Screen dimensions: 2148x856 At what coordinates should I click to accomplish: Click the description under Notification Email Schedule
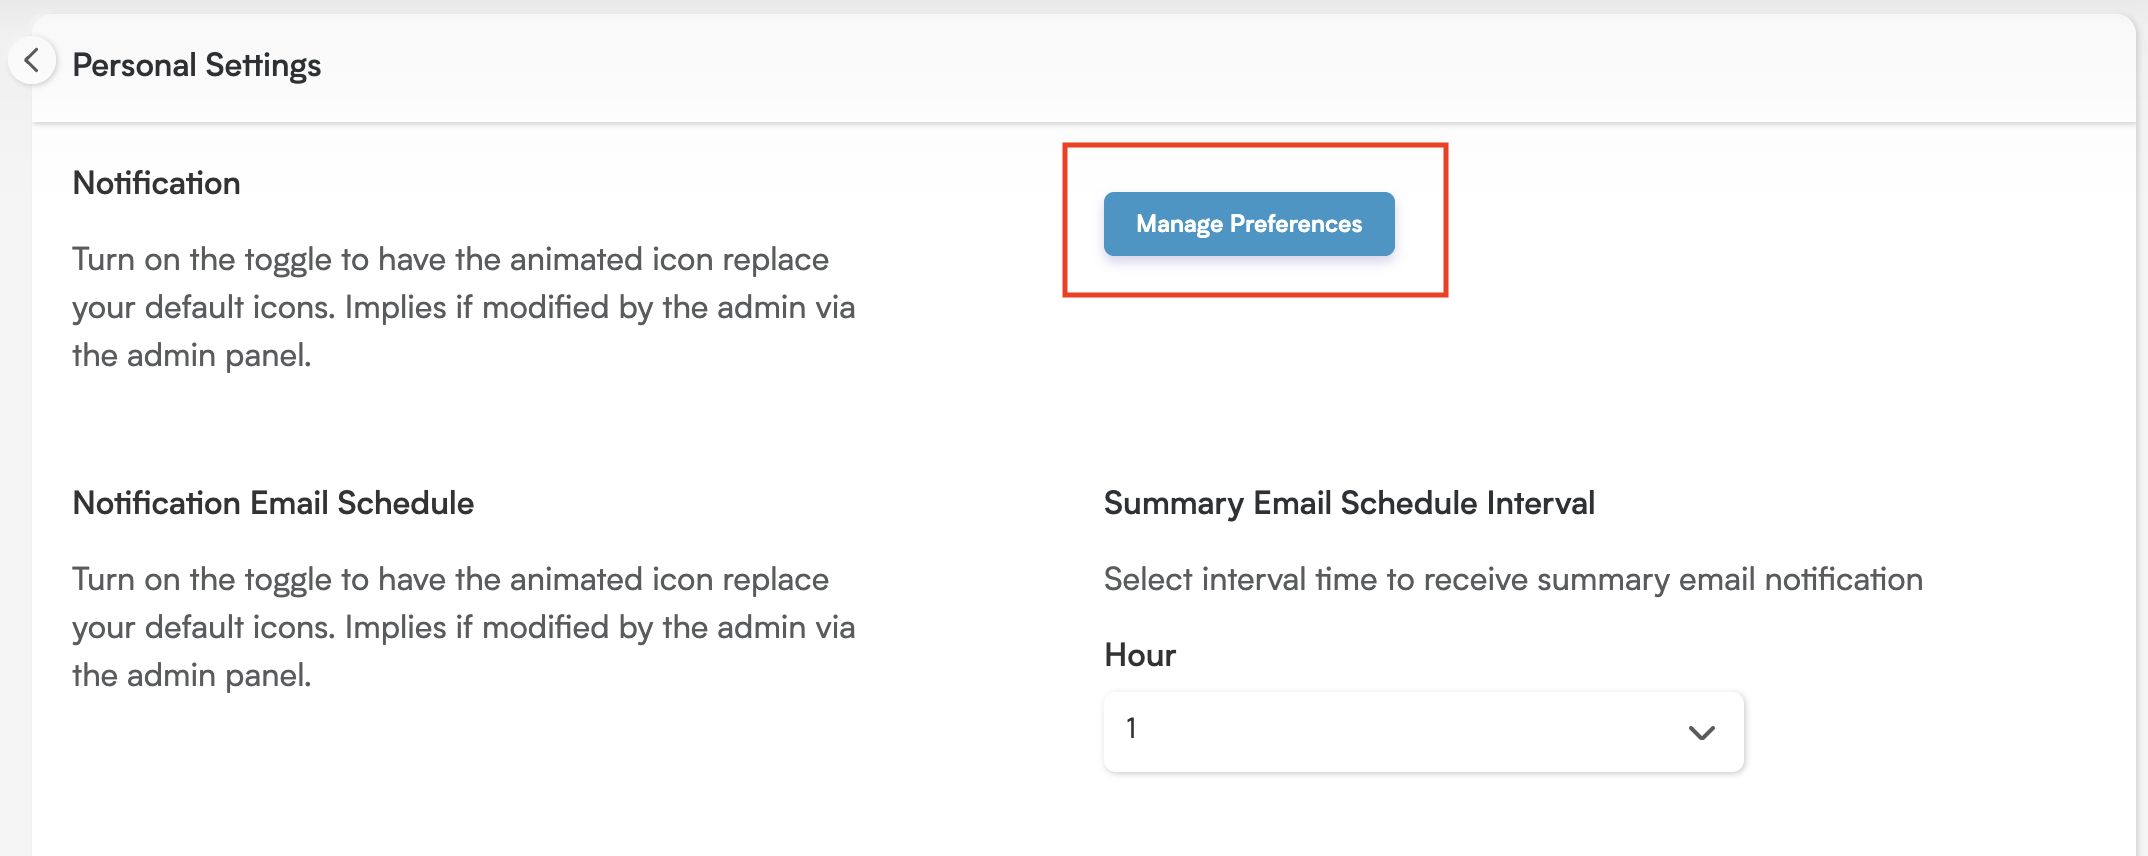tap(464, 627)
